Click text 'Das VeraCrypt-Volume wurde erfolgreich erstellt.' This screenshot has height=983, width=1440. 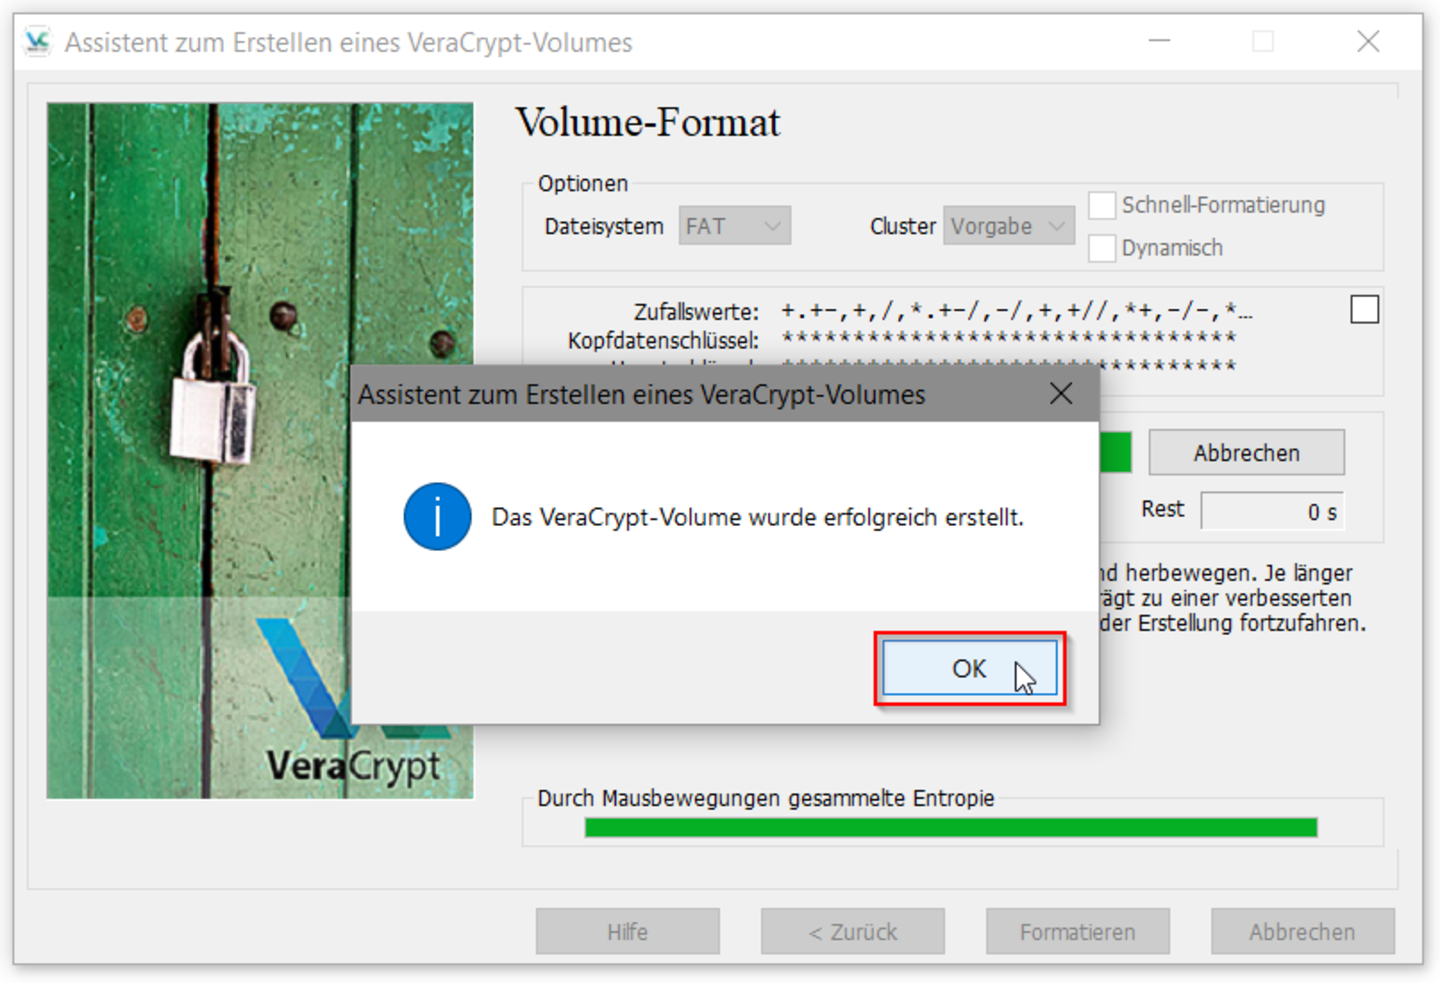point(758,517)
